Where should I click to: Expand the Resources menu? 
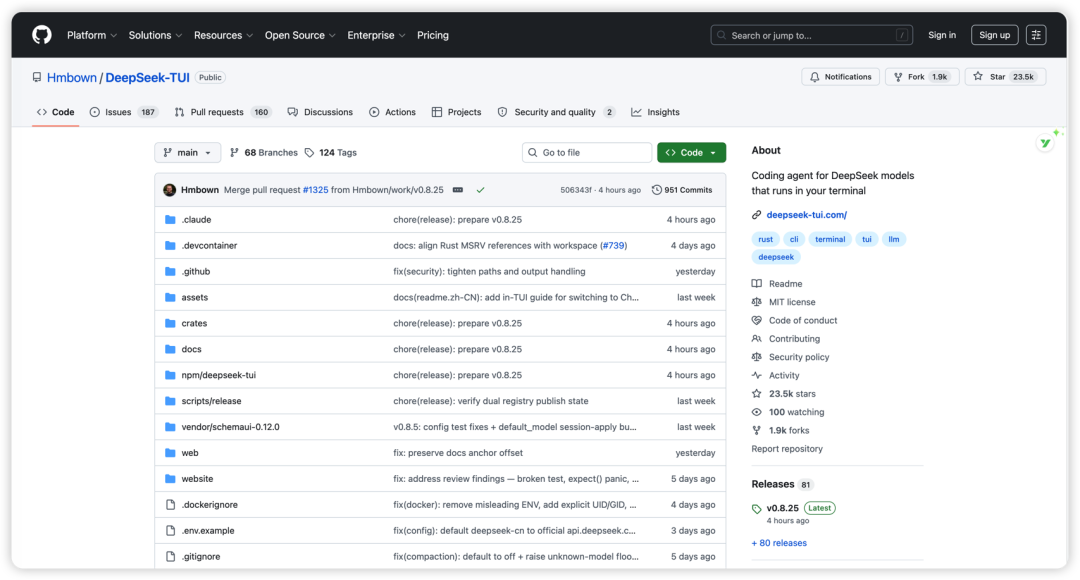pyautogui.click(x=223, y=35)
